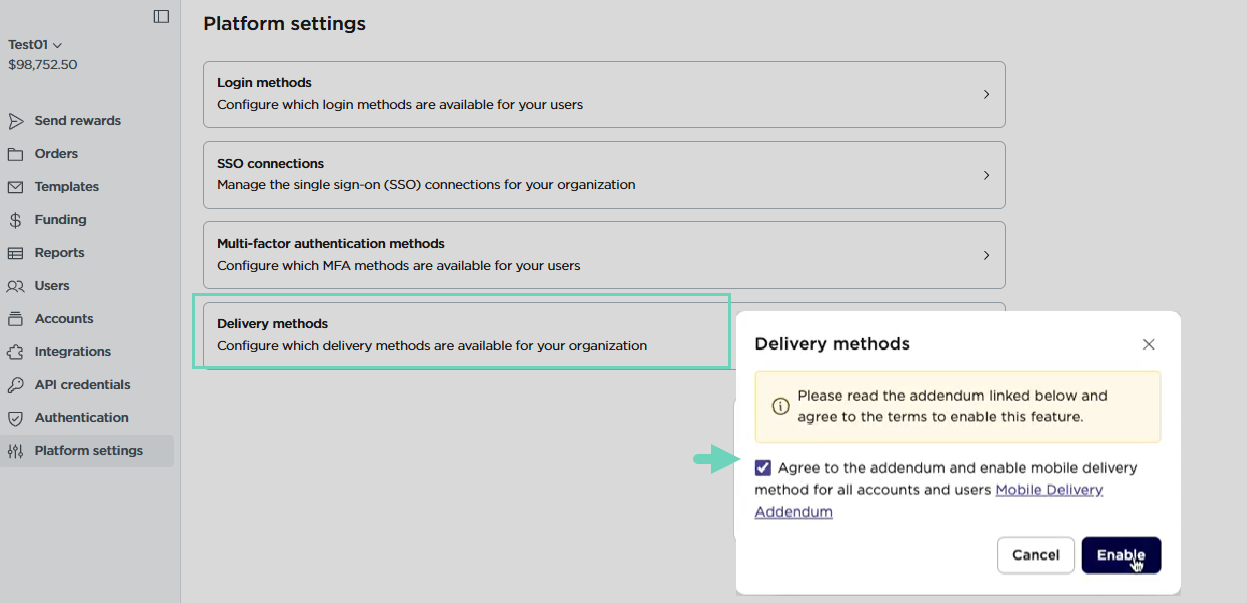Uncheck the agree to addendum checkbox
Image resolution: width=1247 pixels, height=603 pixels.
pos(763,468)
